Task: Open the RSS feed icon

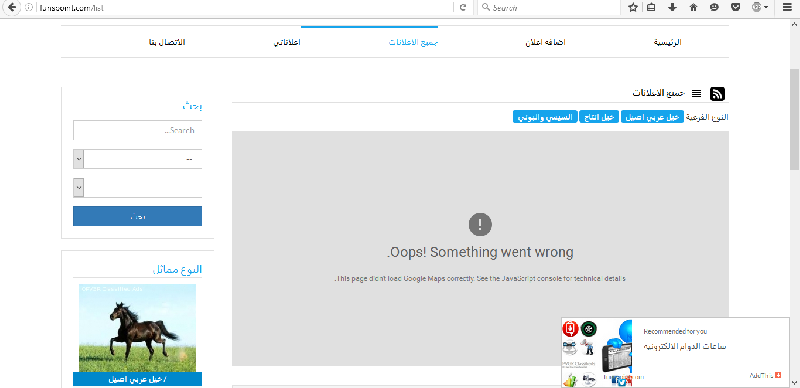Action: (x=717, y=93)
